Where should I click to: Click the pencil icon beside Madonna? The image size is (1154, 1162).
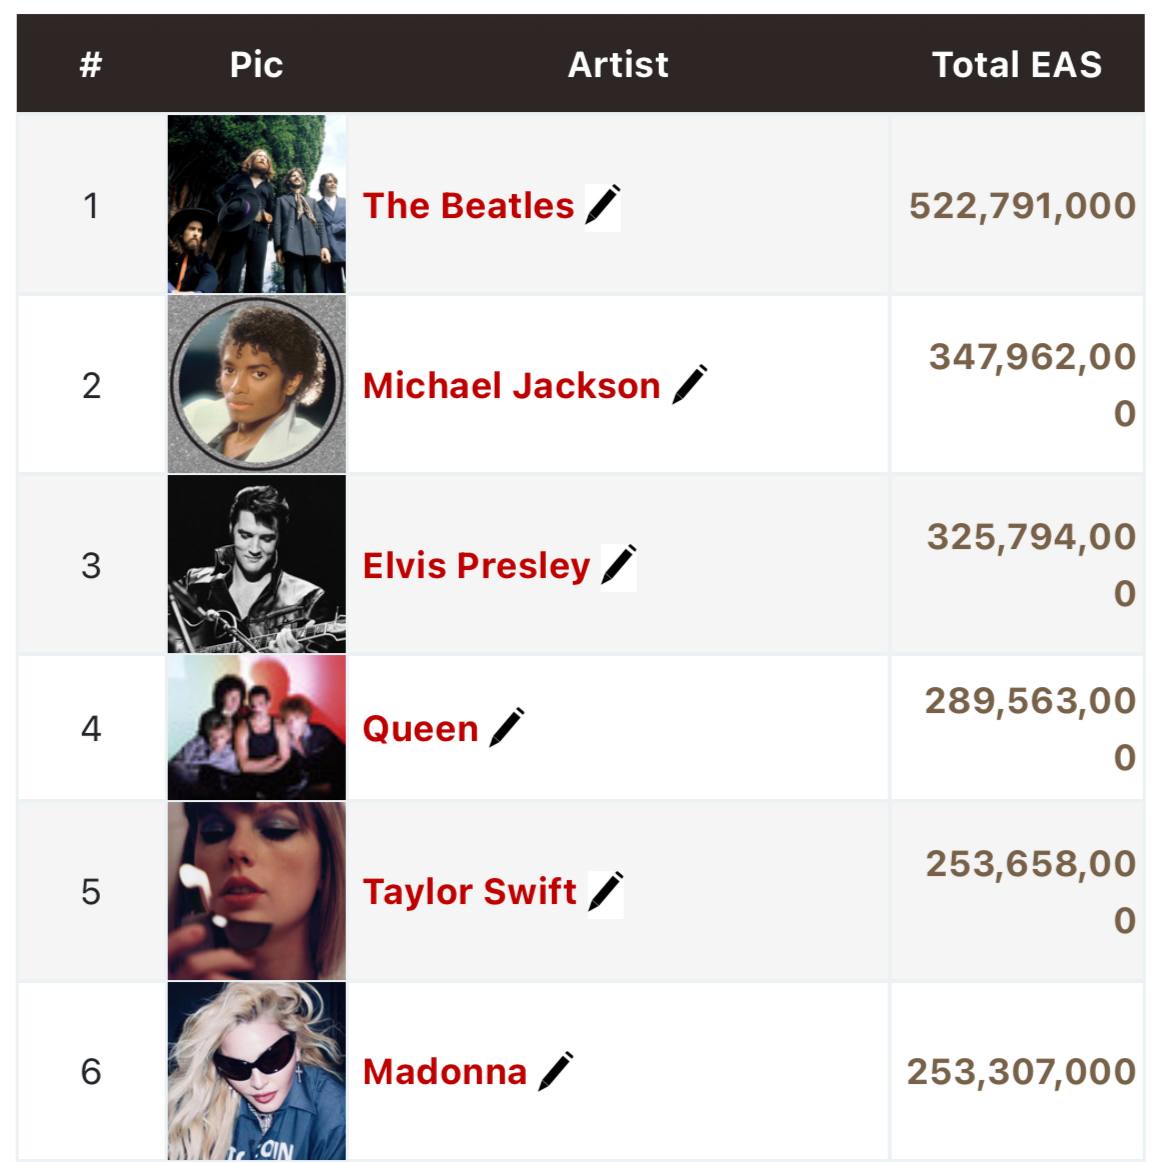click(555, 1072)
